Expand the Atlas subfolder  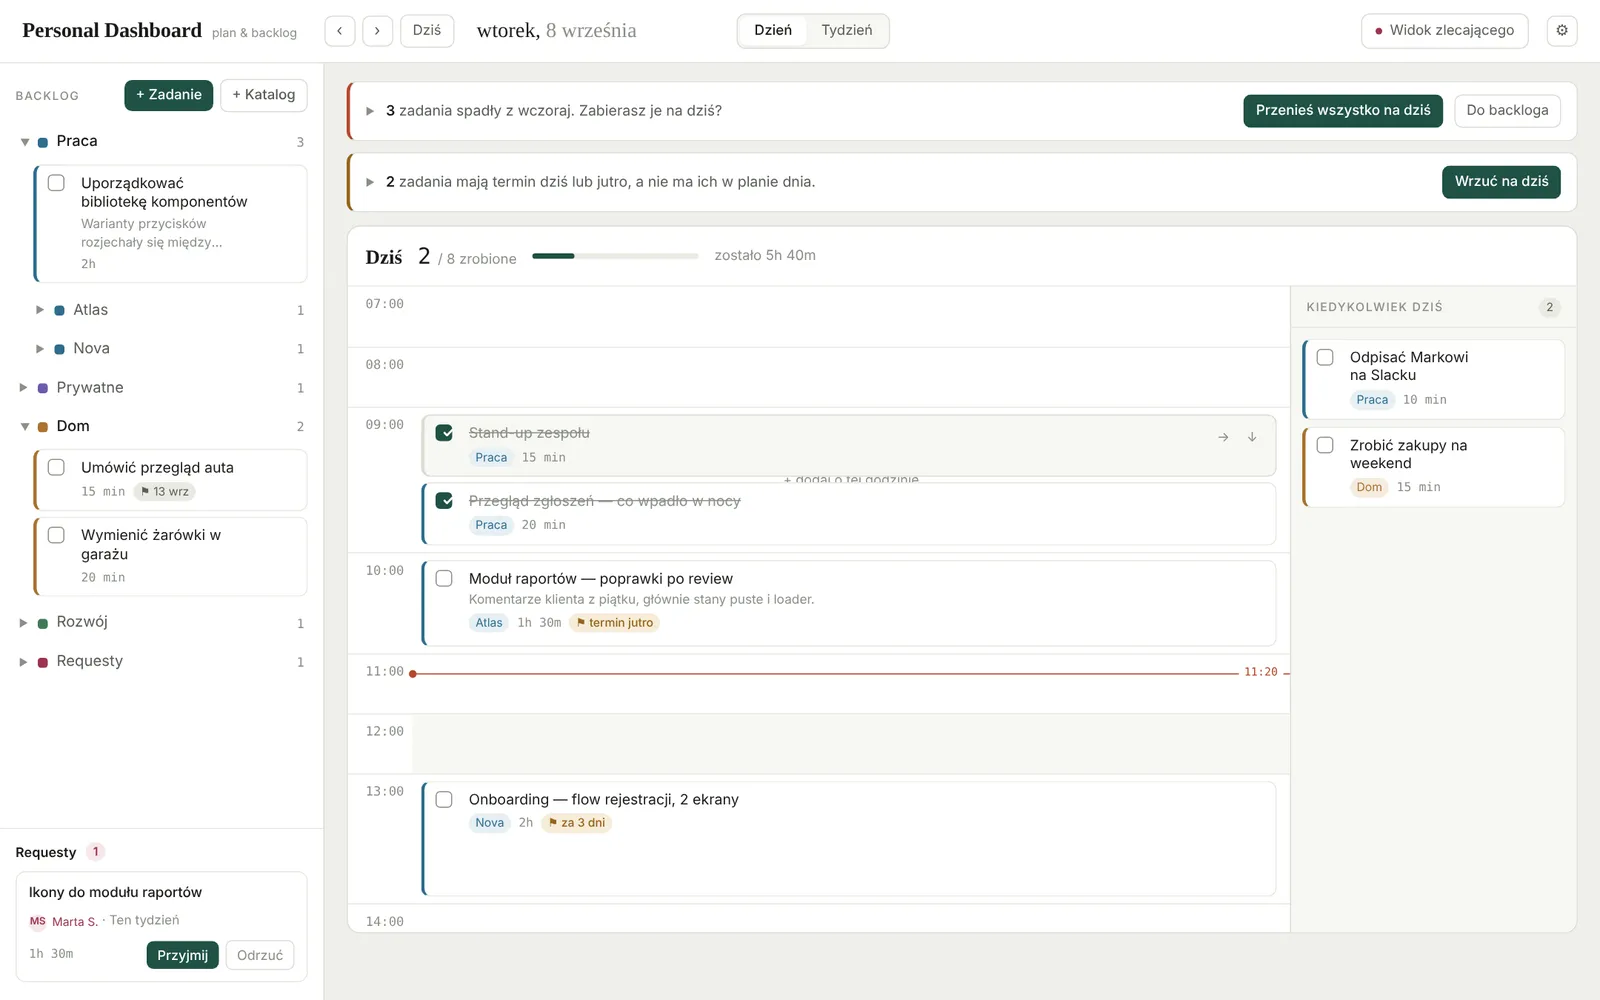(40, 310)
